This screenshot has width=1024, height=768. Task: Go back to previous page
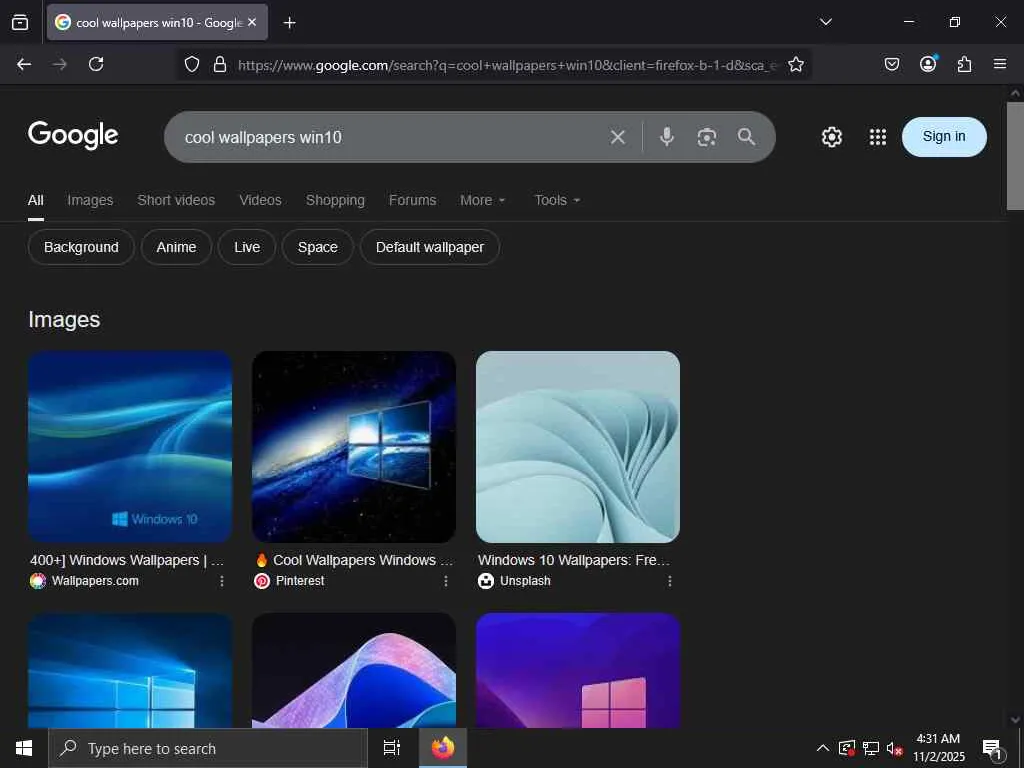(24, 64)
